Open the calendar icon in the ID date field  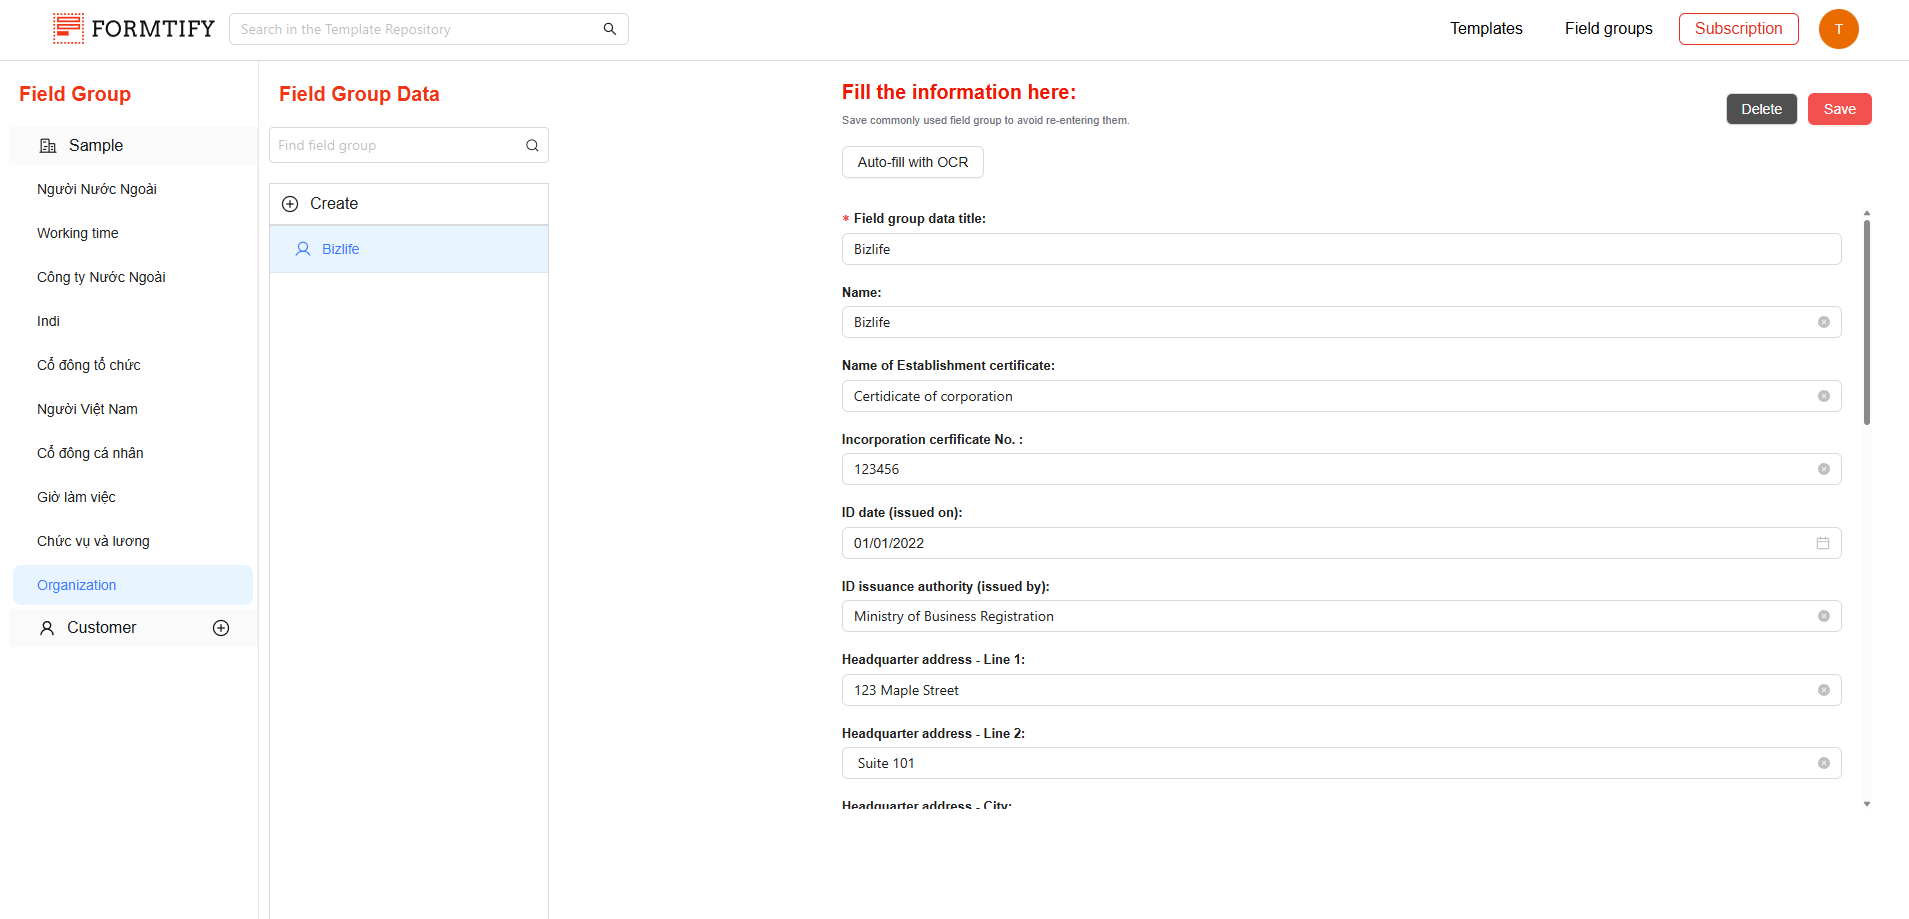(x=1823, y=543)
